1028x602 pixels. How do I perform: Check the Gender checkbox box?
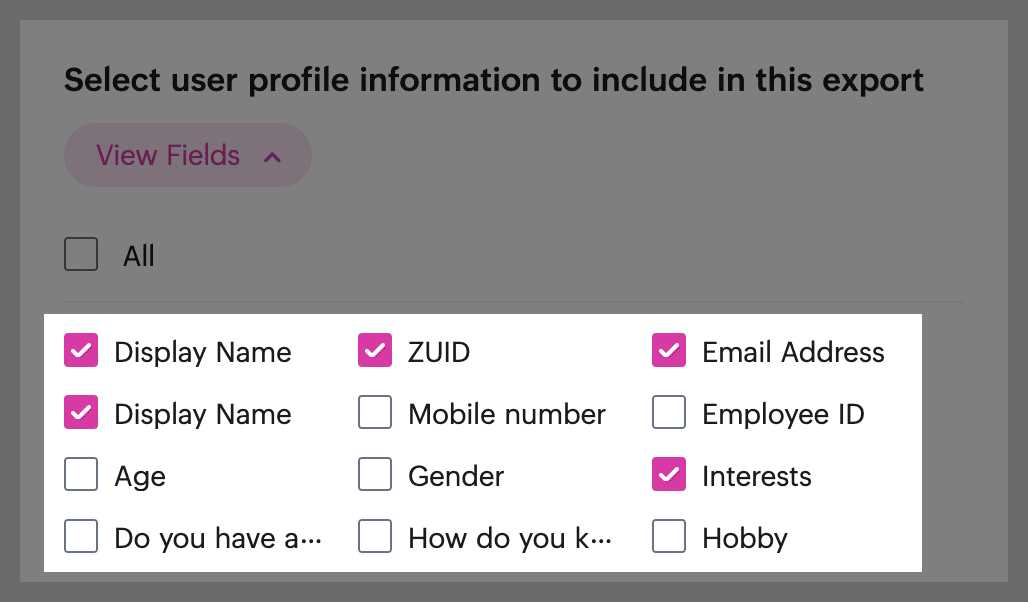375,474
